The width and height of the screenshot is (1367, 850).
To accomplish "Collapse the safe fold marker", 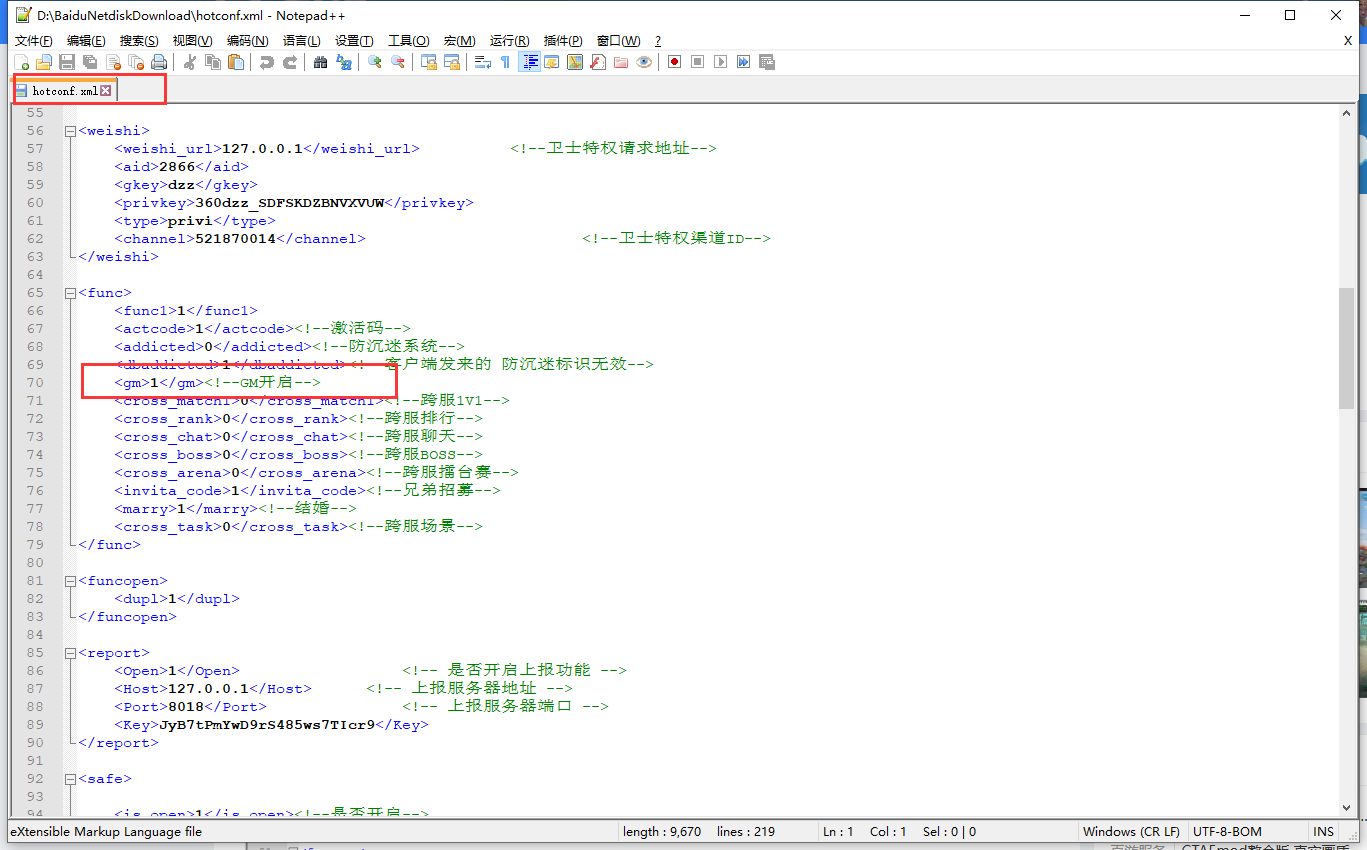I will coord(69,779).
